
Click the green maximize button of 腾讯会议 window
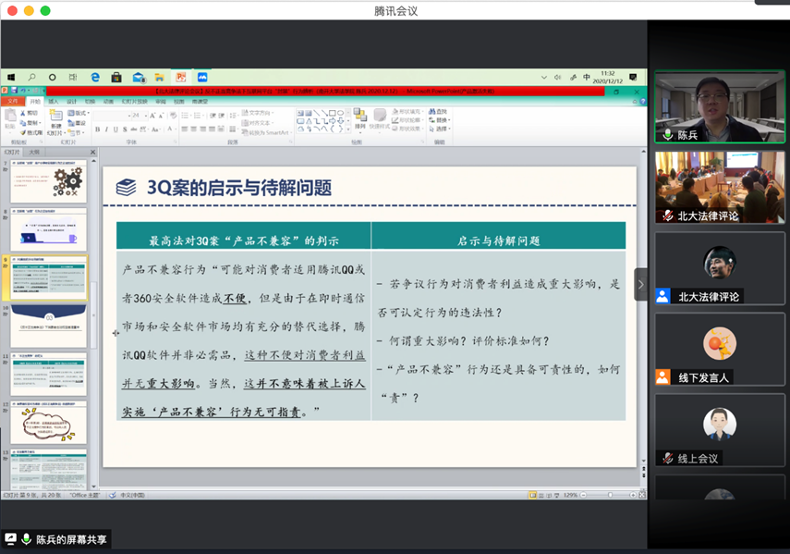(x=45, y=10)
